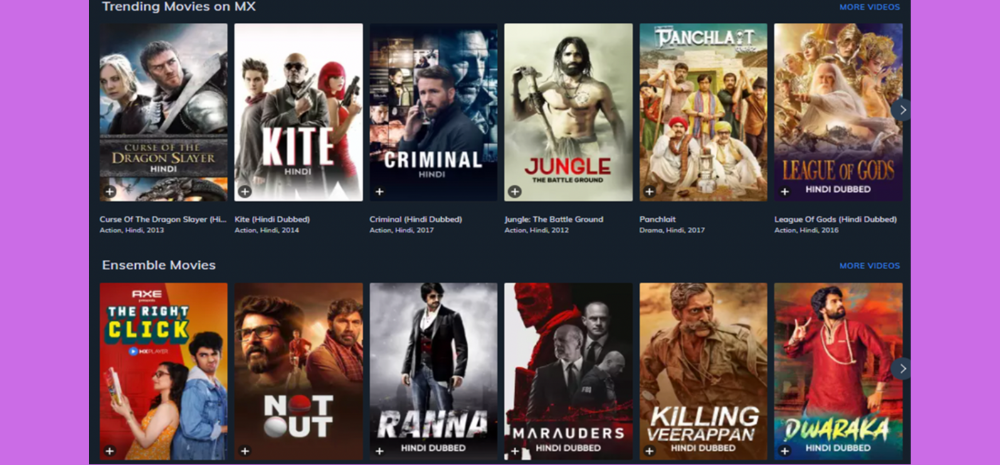Add League of Gods to watchlist
This screenshot has height=465, width=1000.
point(784,191)
